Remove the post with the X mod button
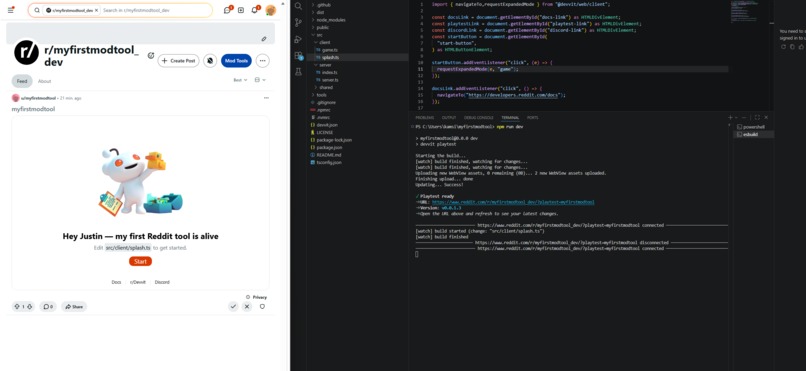 click(x=247, y=307)
